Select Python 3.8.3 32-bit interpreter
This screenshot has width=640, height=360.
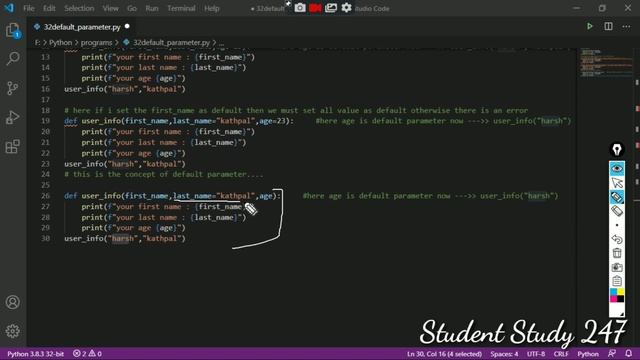click(x=36, y=354)
